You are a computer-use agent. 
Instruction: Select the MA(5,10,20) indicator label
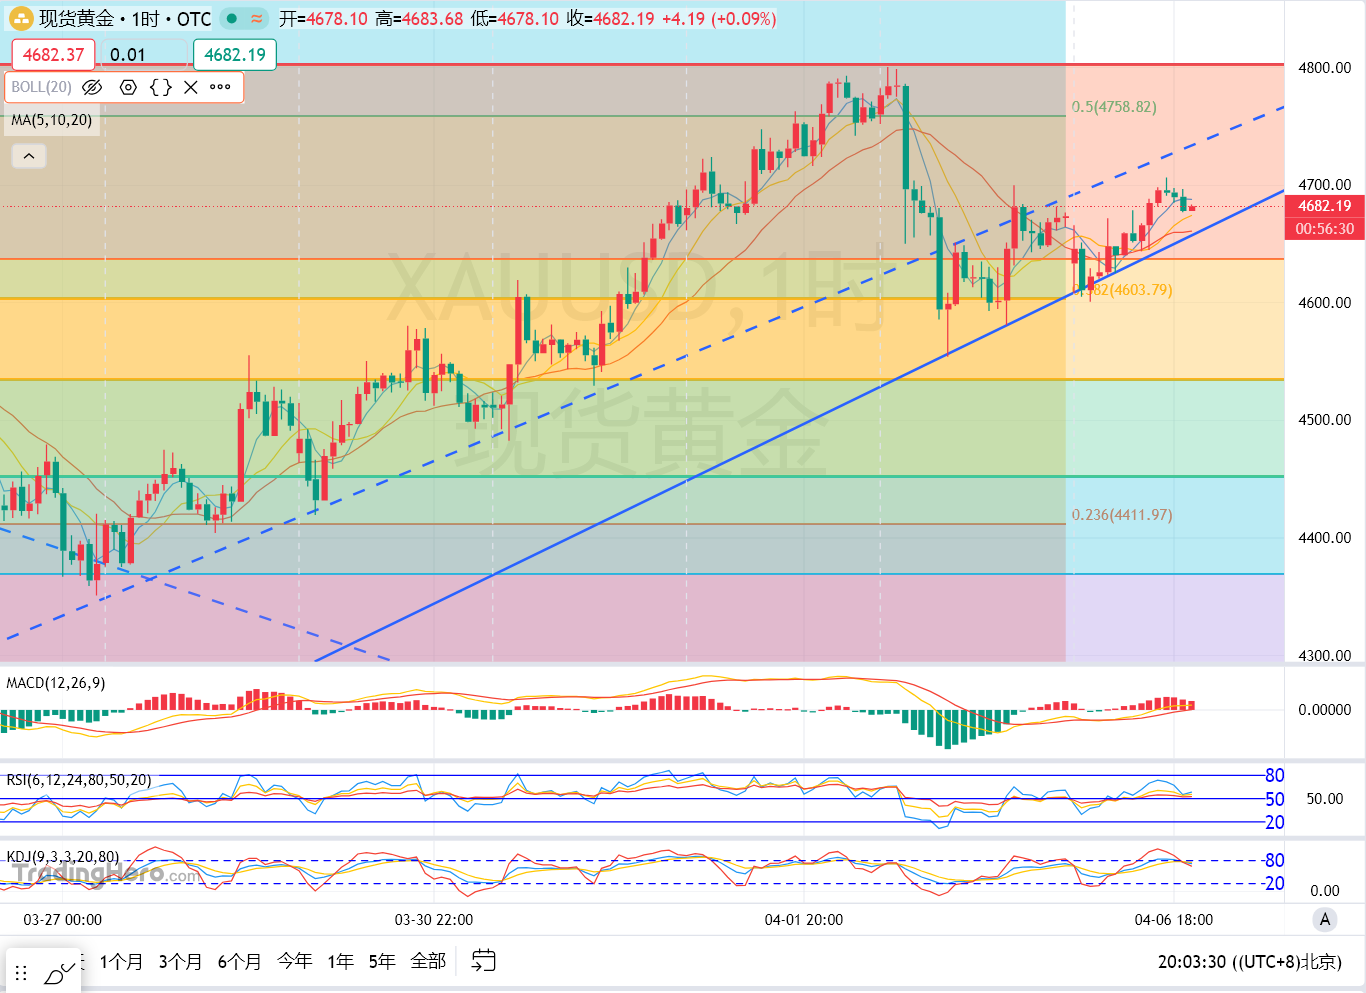pos(52,120)
